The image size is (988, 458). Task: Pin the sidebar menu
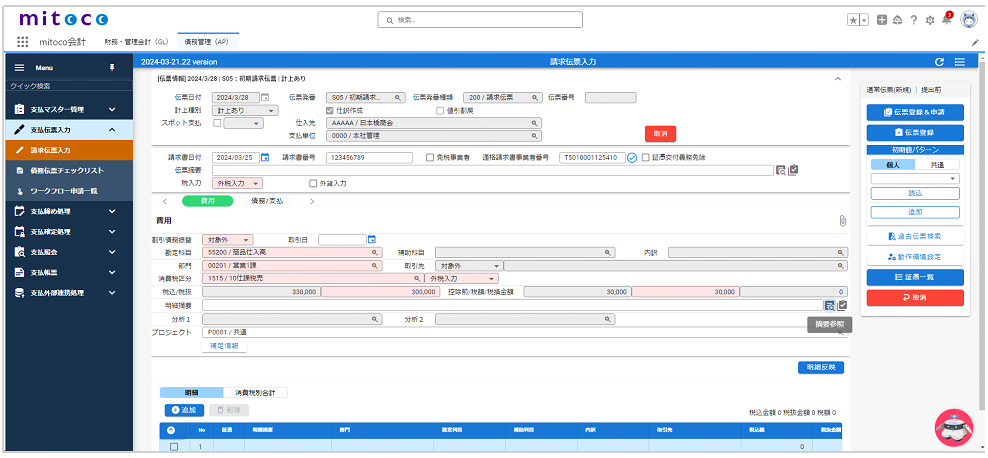(112, 67)
